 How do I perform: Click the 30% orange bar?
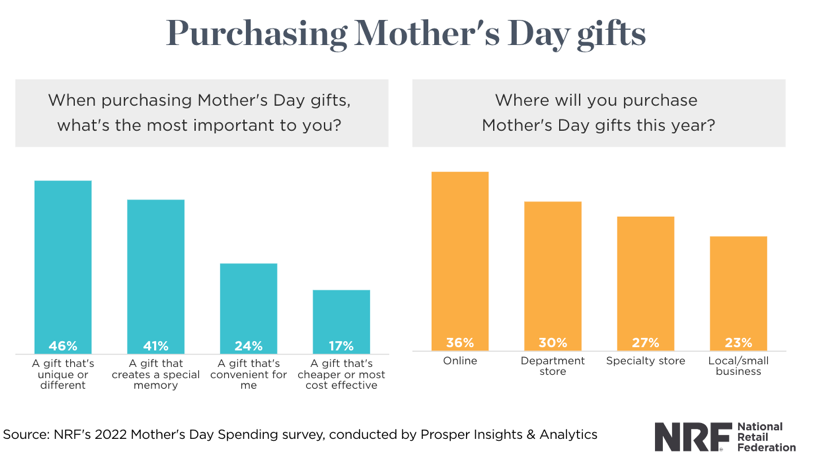pyautogui.click(x=553, y=275)
